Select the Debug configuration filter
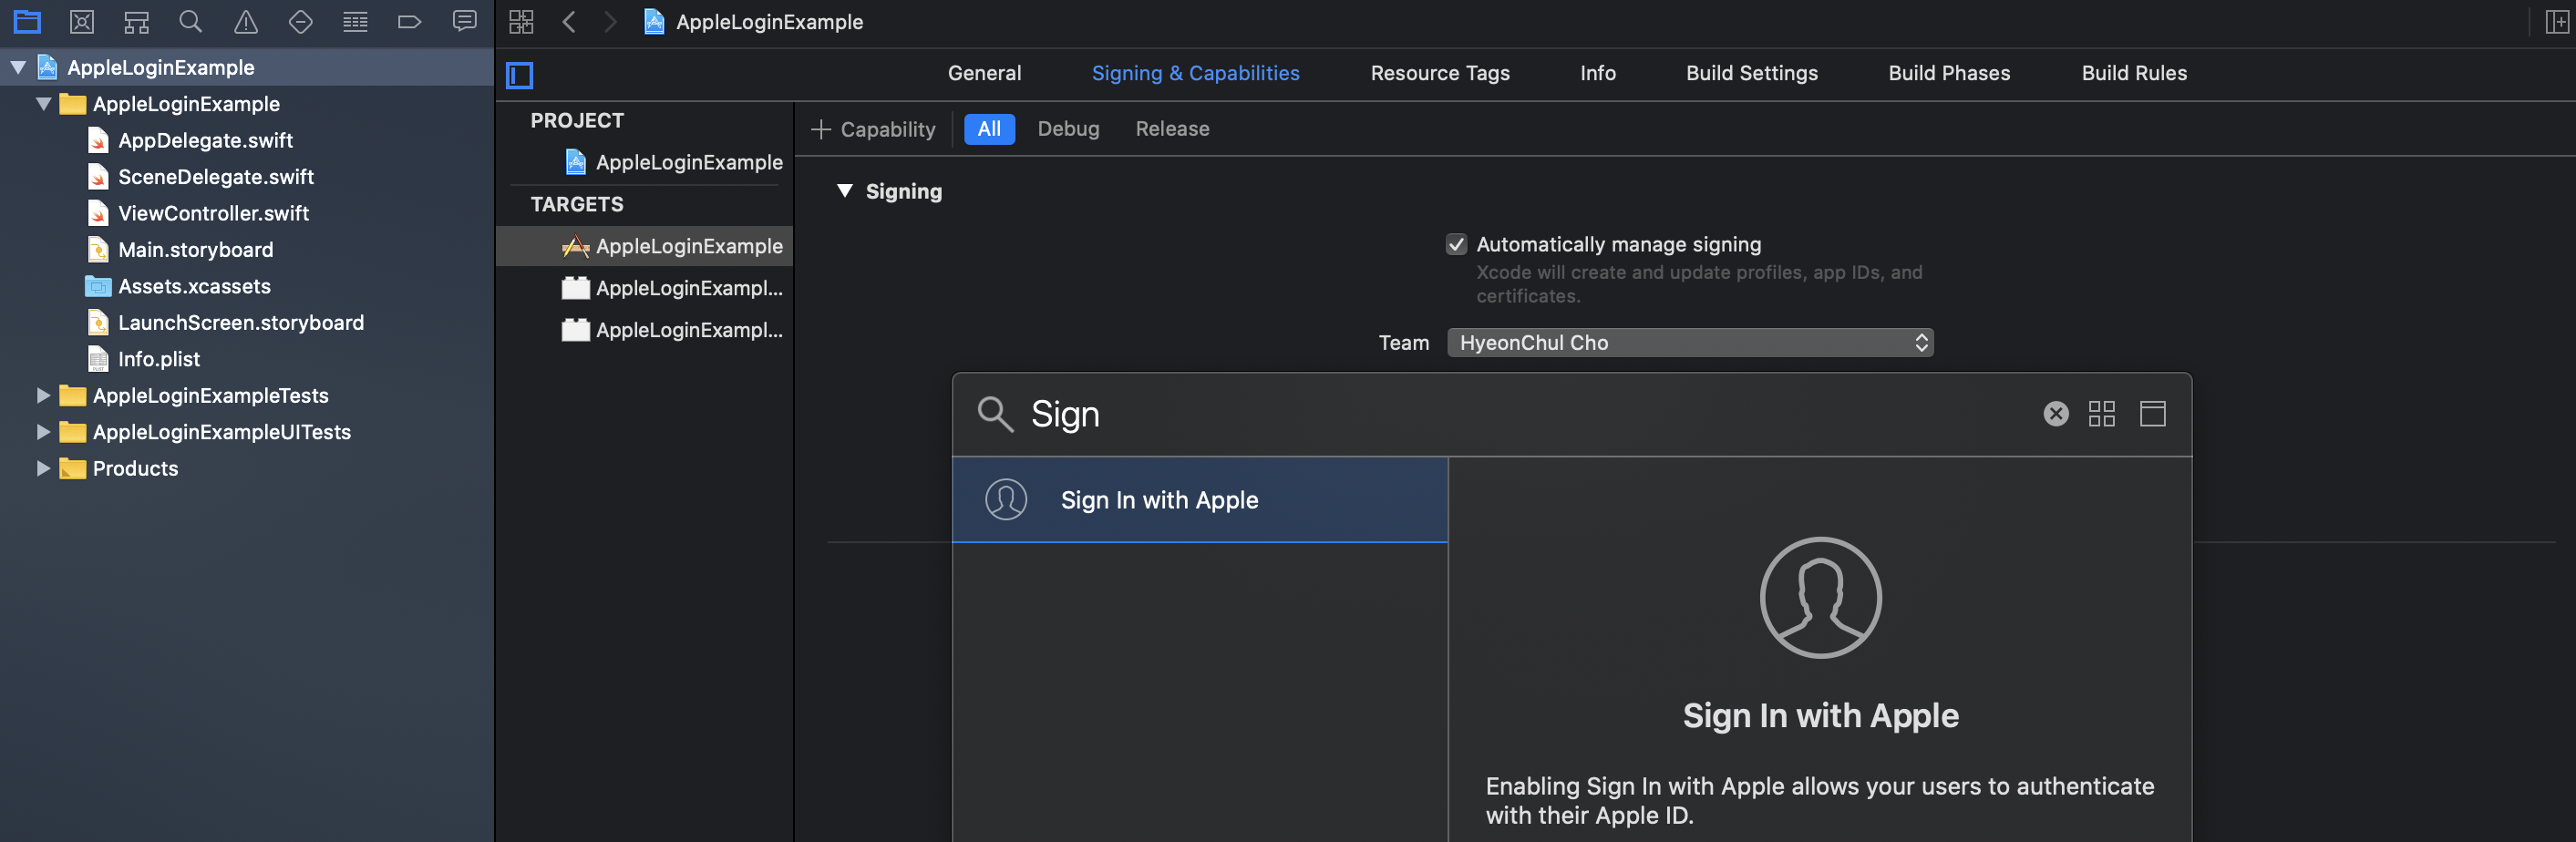 [1068, 129]
